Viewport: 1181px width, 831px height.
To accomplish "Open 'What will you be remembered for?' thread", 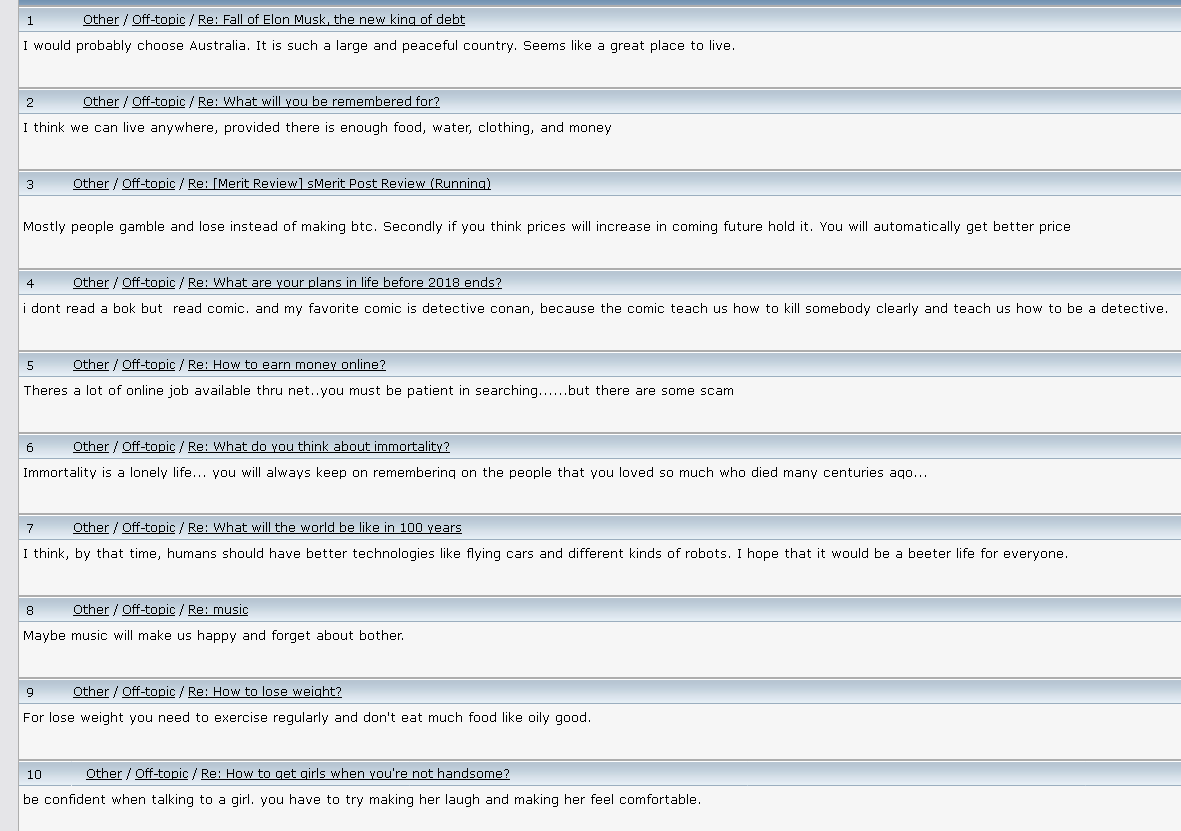I will [319, 102].
